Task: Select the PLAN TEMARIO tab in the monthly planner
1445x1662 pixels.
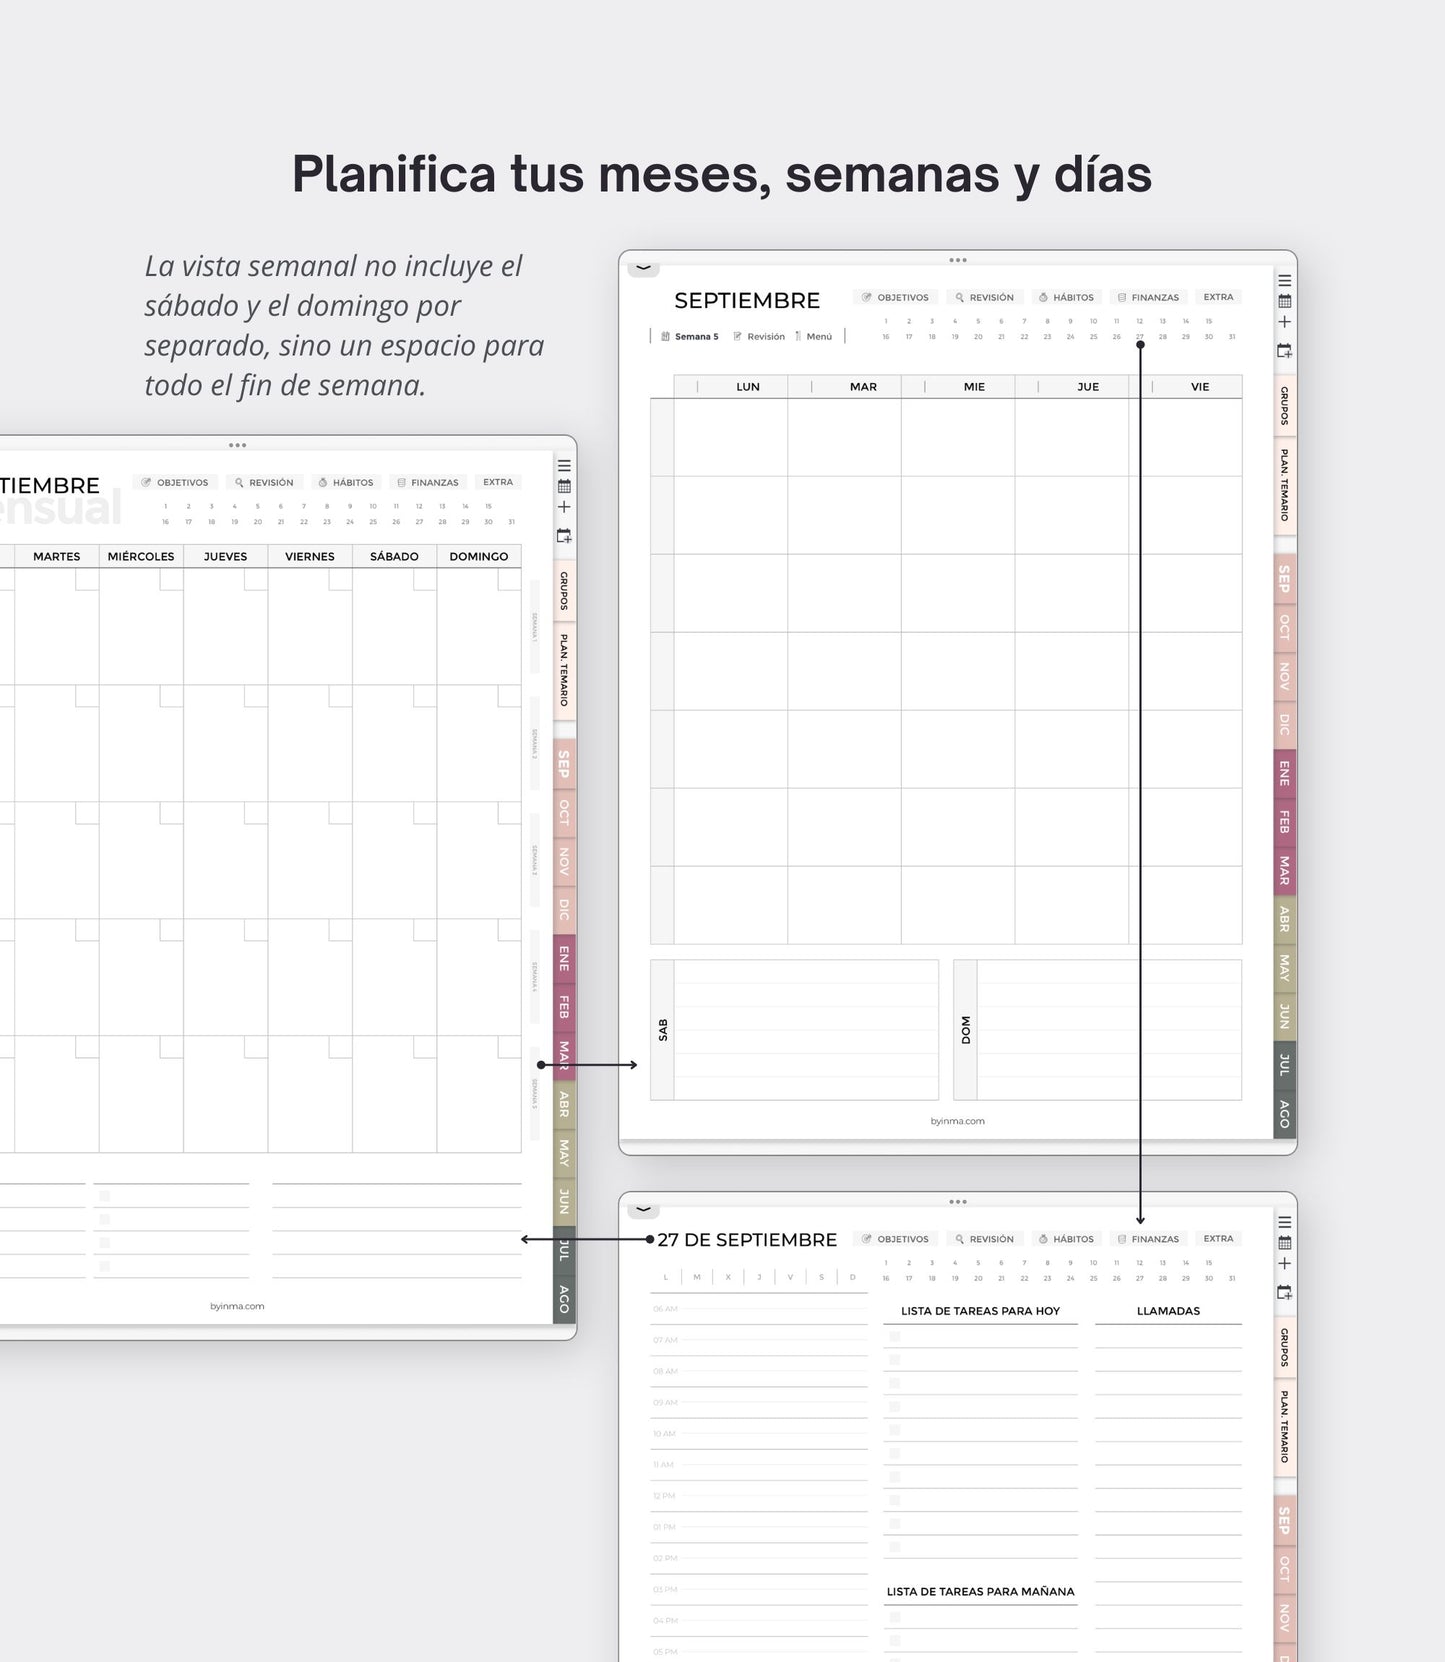Action: [x=564, y=670]
